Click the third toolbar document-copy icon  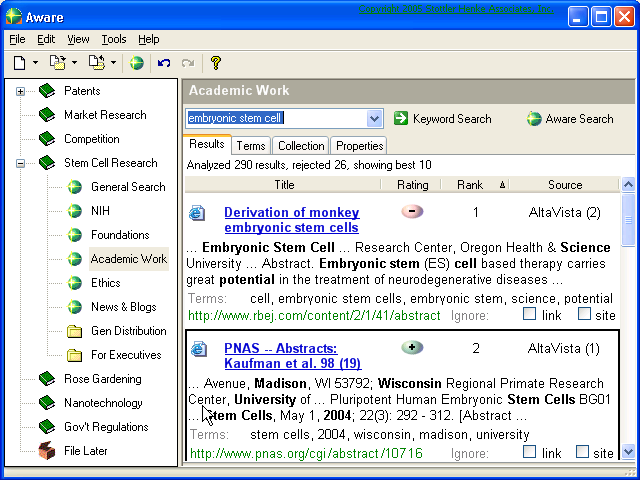pos(97,63)
